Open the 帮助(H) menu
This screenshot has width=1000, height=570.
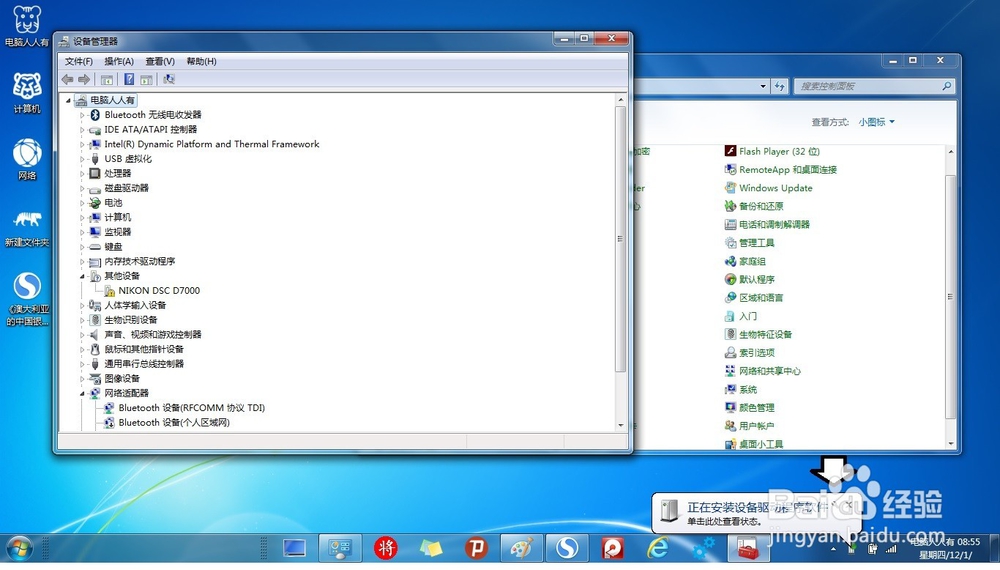(202, 61)
